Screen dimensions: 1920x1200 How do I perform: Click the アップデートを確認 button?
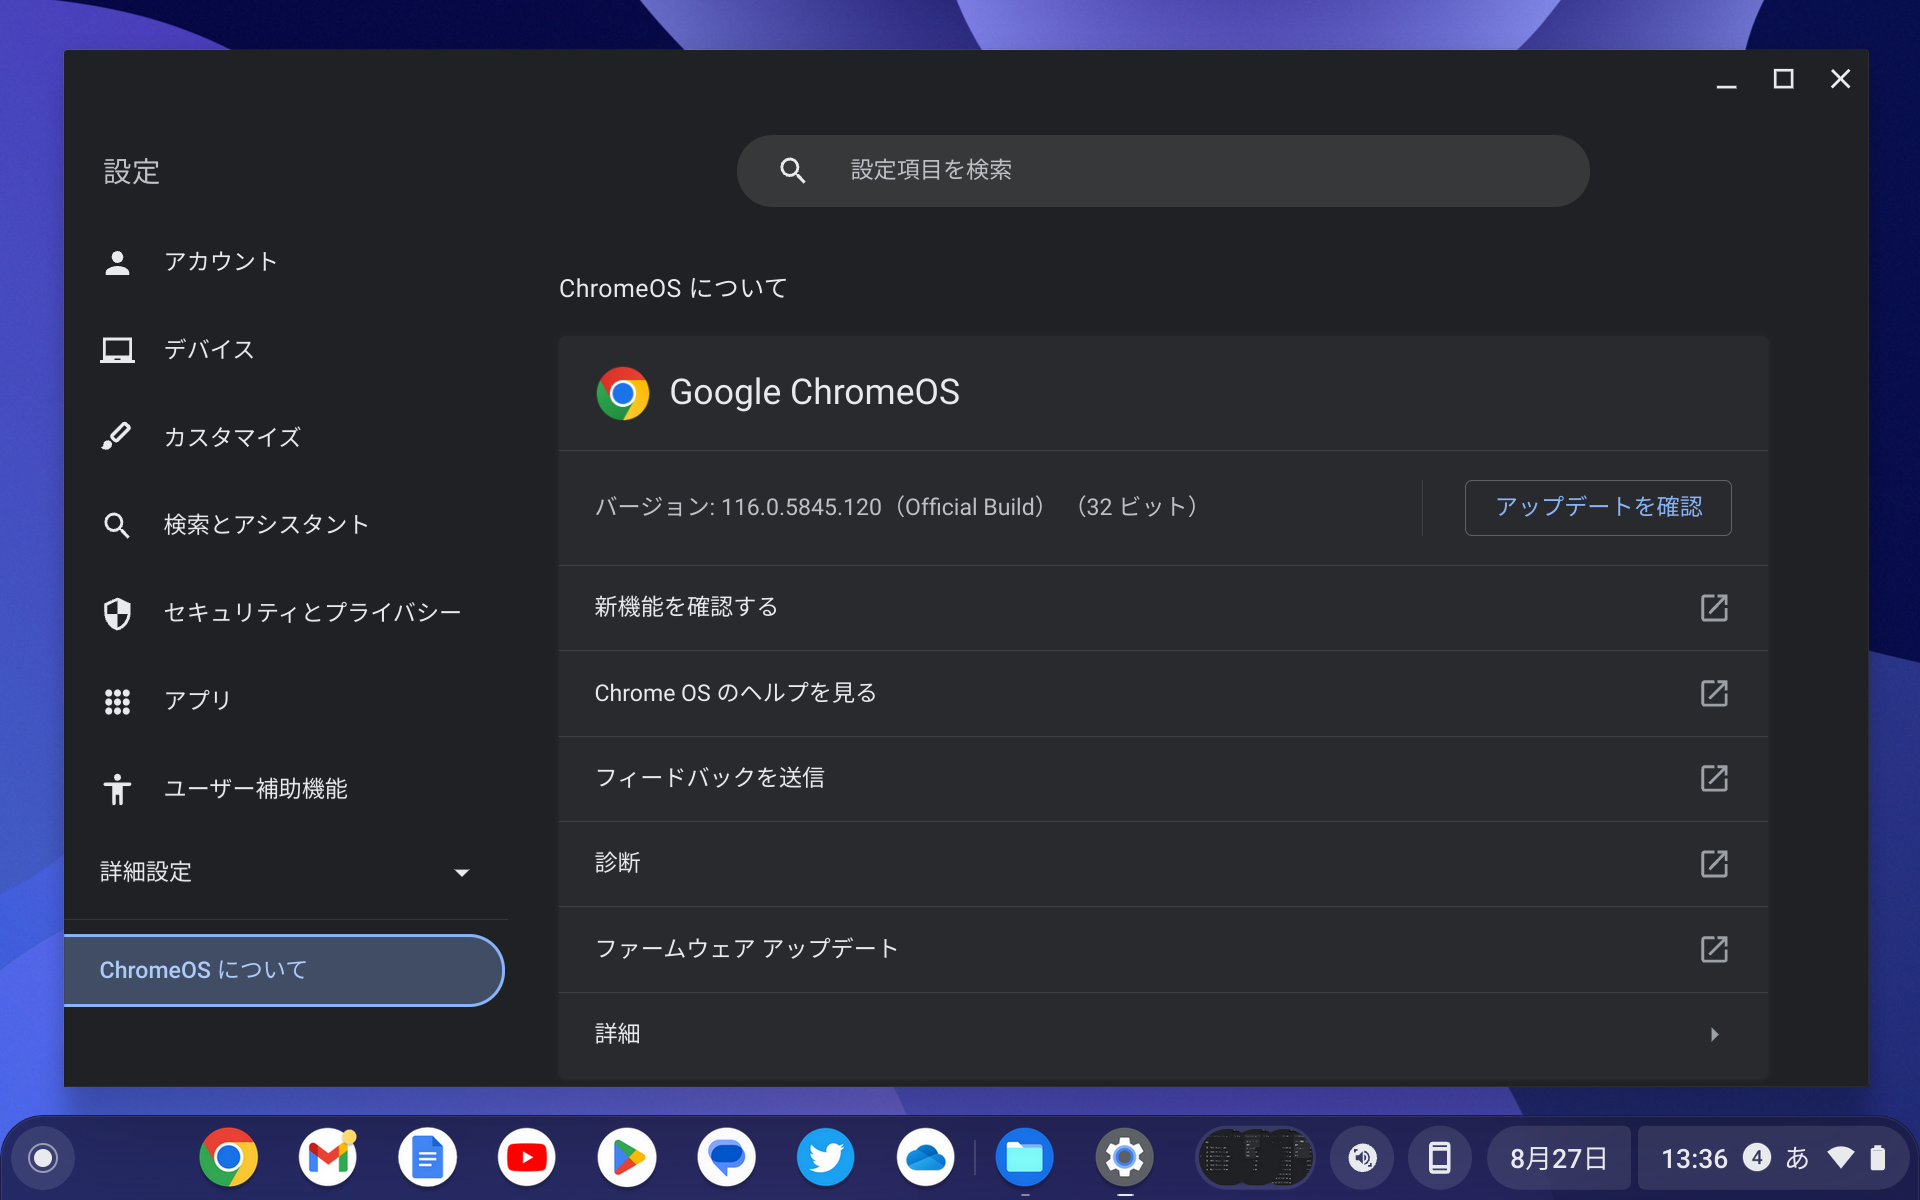click(1597, 507)
